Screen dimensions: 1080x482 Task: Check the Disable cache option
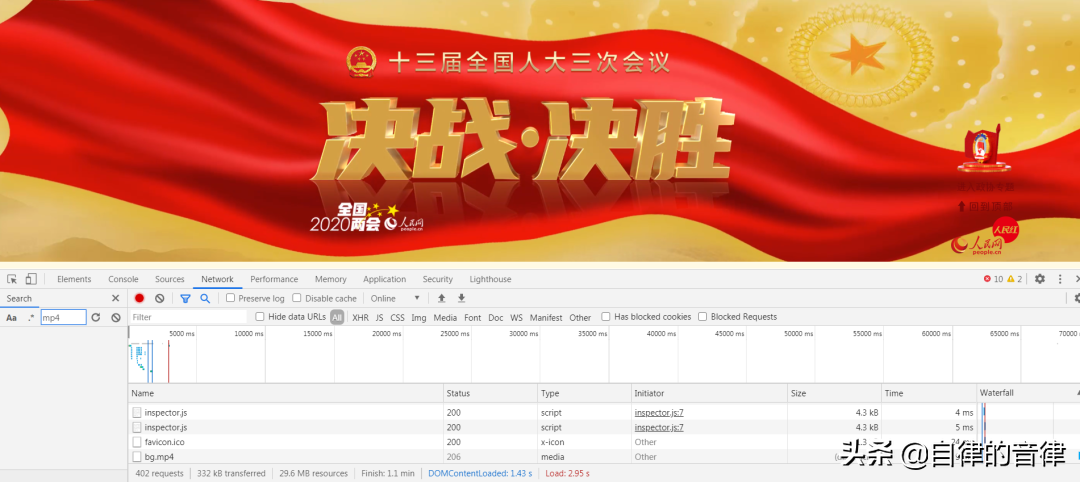coord(298,298)
